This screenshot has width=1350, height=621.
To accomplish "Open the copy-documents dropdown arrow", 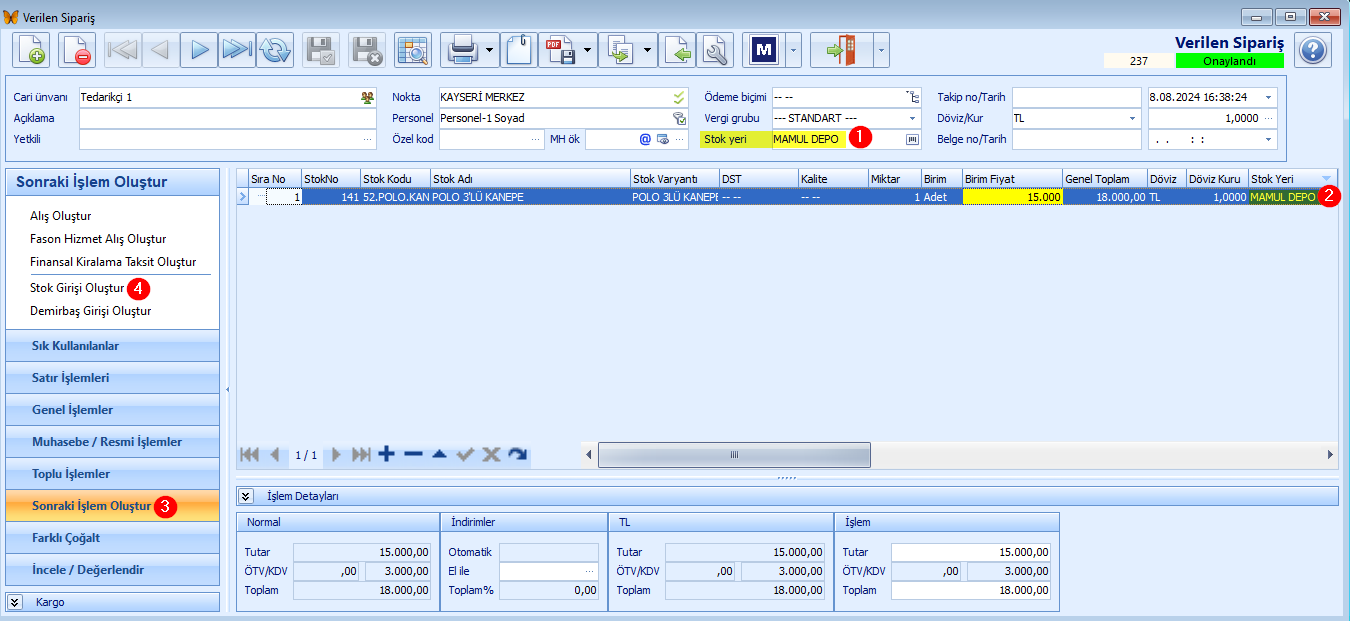I will click(x=647, y=50).
